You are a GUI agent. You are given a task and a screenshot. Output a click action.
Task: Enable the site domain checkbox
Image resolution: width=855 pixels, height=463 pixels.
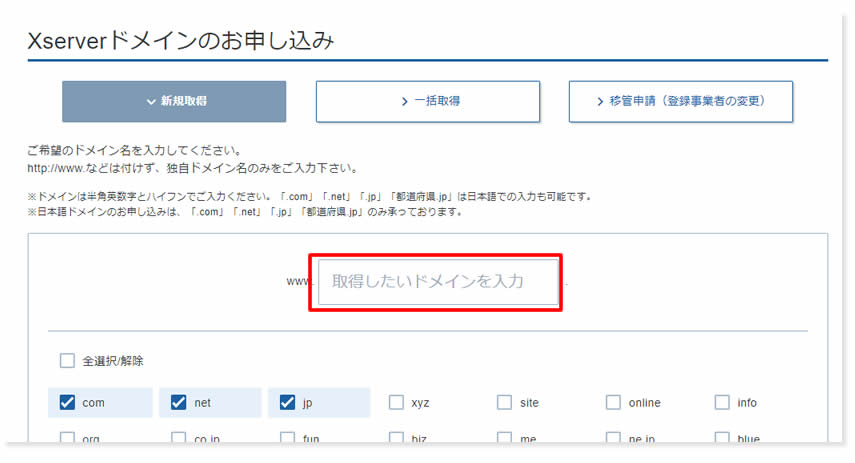(504, 402)
